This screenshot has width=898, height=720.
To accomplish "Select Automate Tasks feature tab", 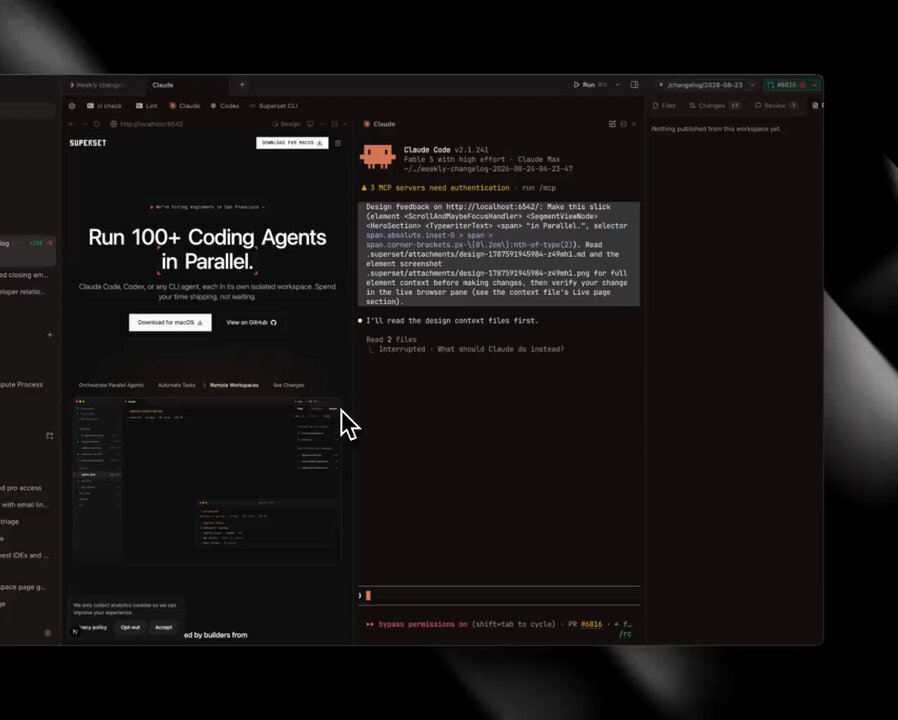I will tap(176, 385).
